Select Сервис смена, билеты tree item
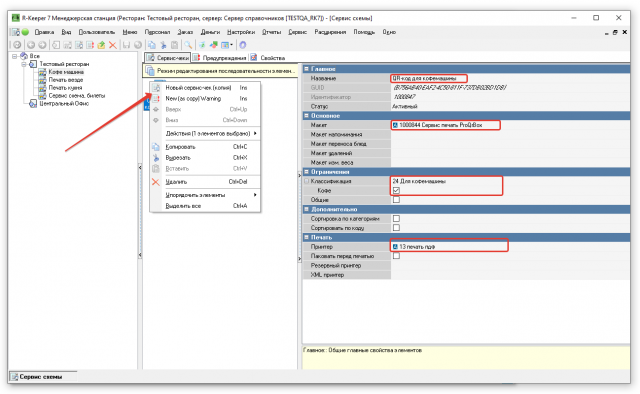Viewport: 640px width, 394px height. [x=77, y=96]
